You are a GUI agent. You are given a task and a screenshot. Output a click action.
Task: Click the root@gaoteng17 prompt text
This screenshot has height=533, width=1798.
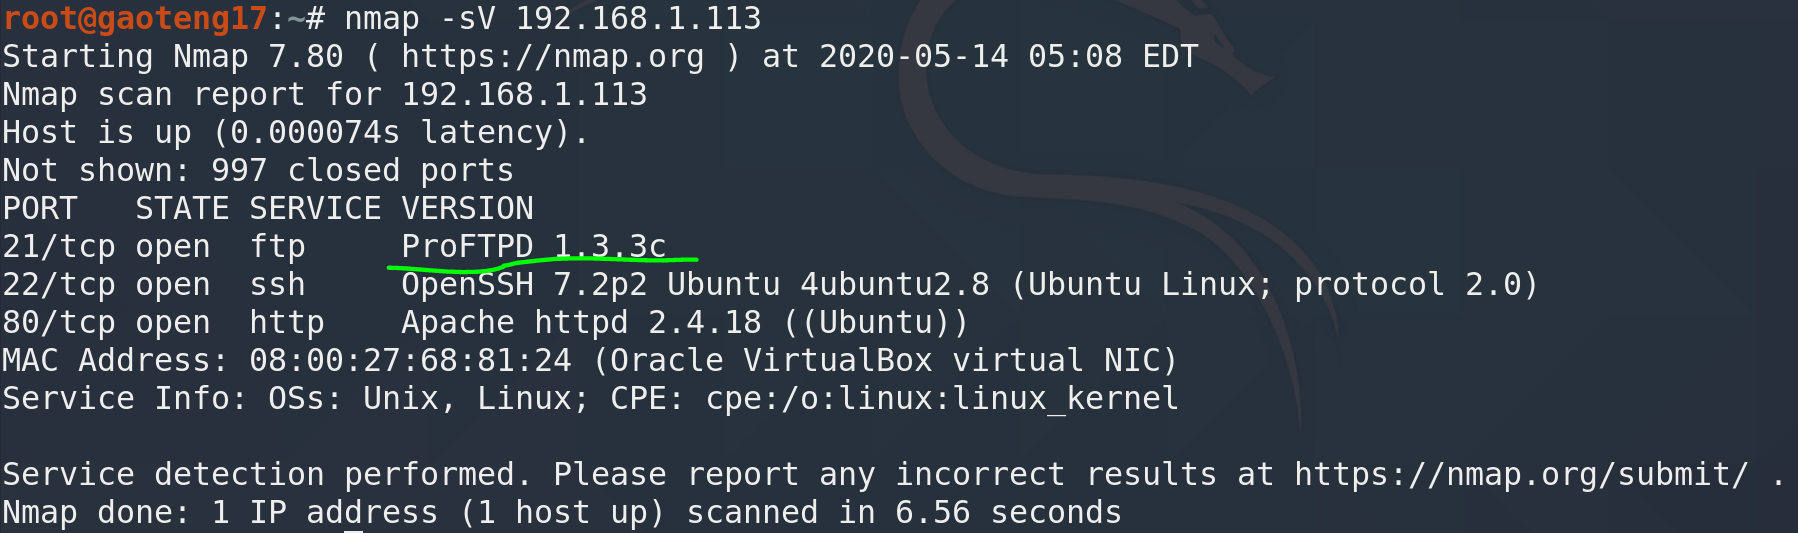(x=135, y=19)
